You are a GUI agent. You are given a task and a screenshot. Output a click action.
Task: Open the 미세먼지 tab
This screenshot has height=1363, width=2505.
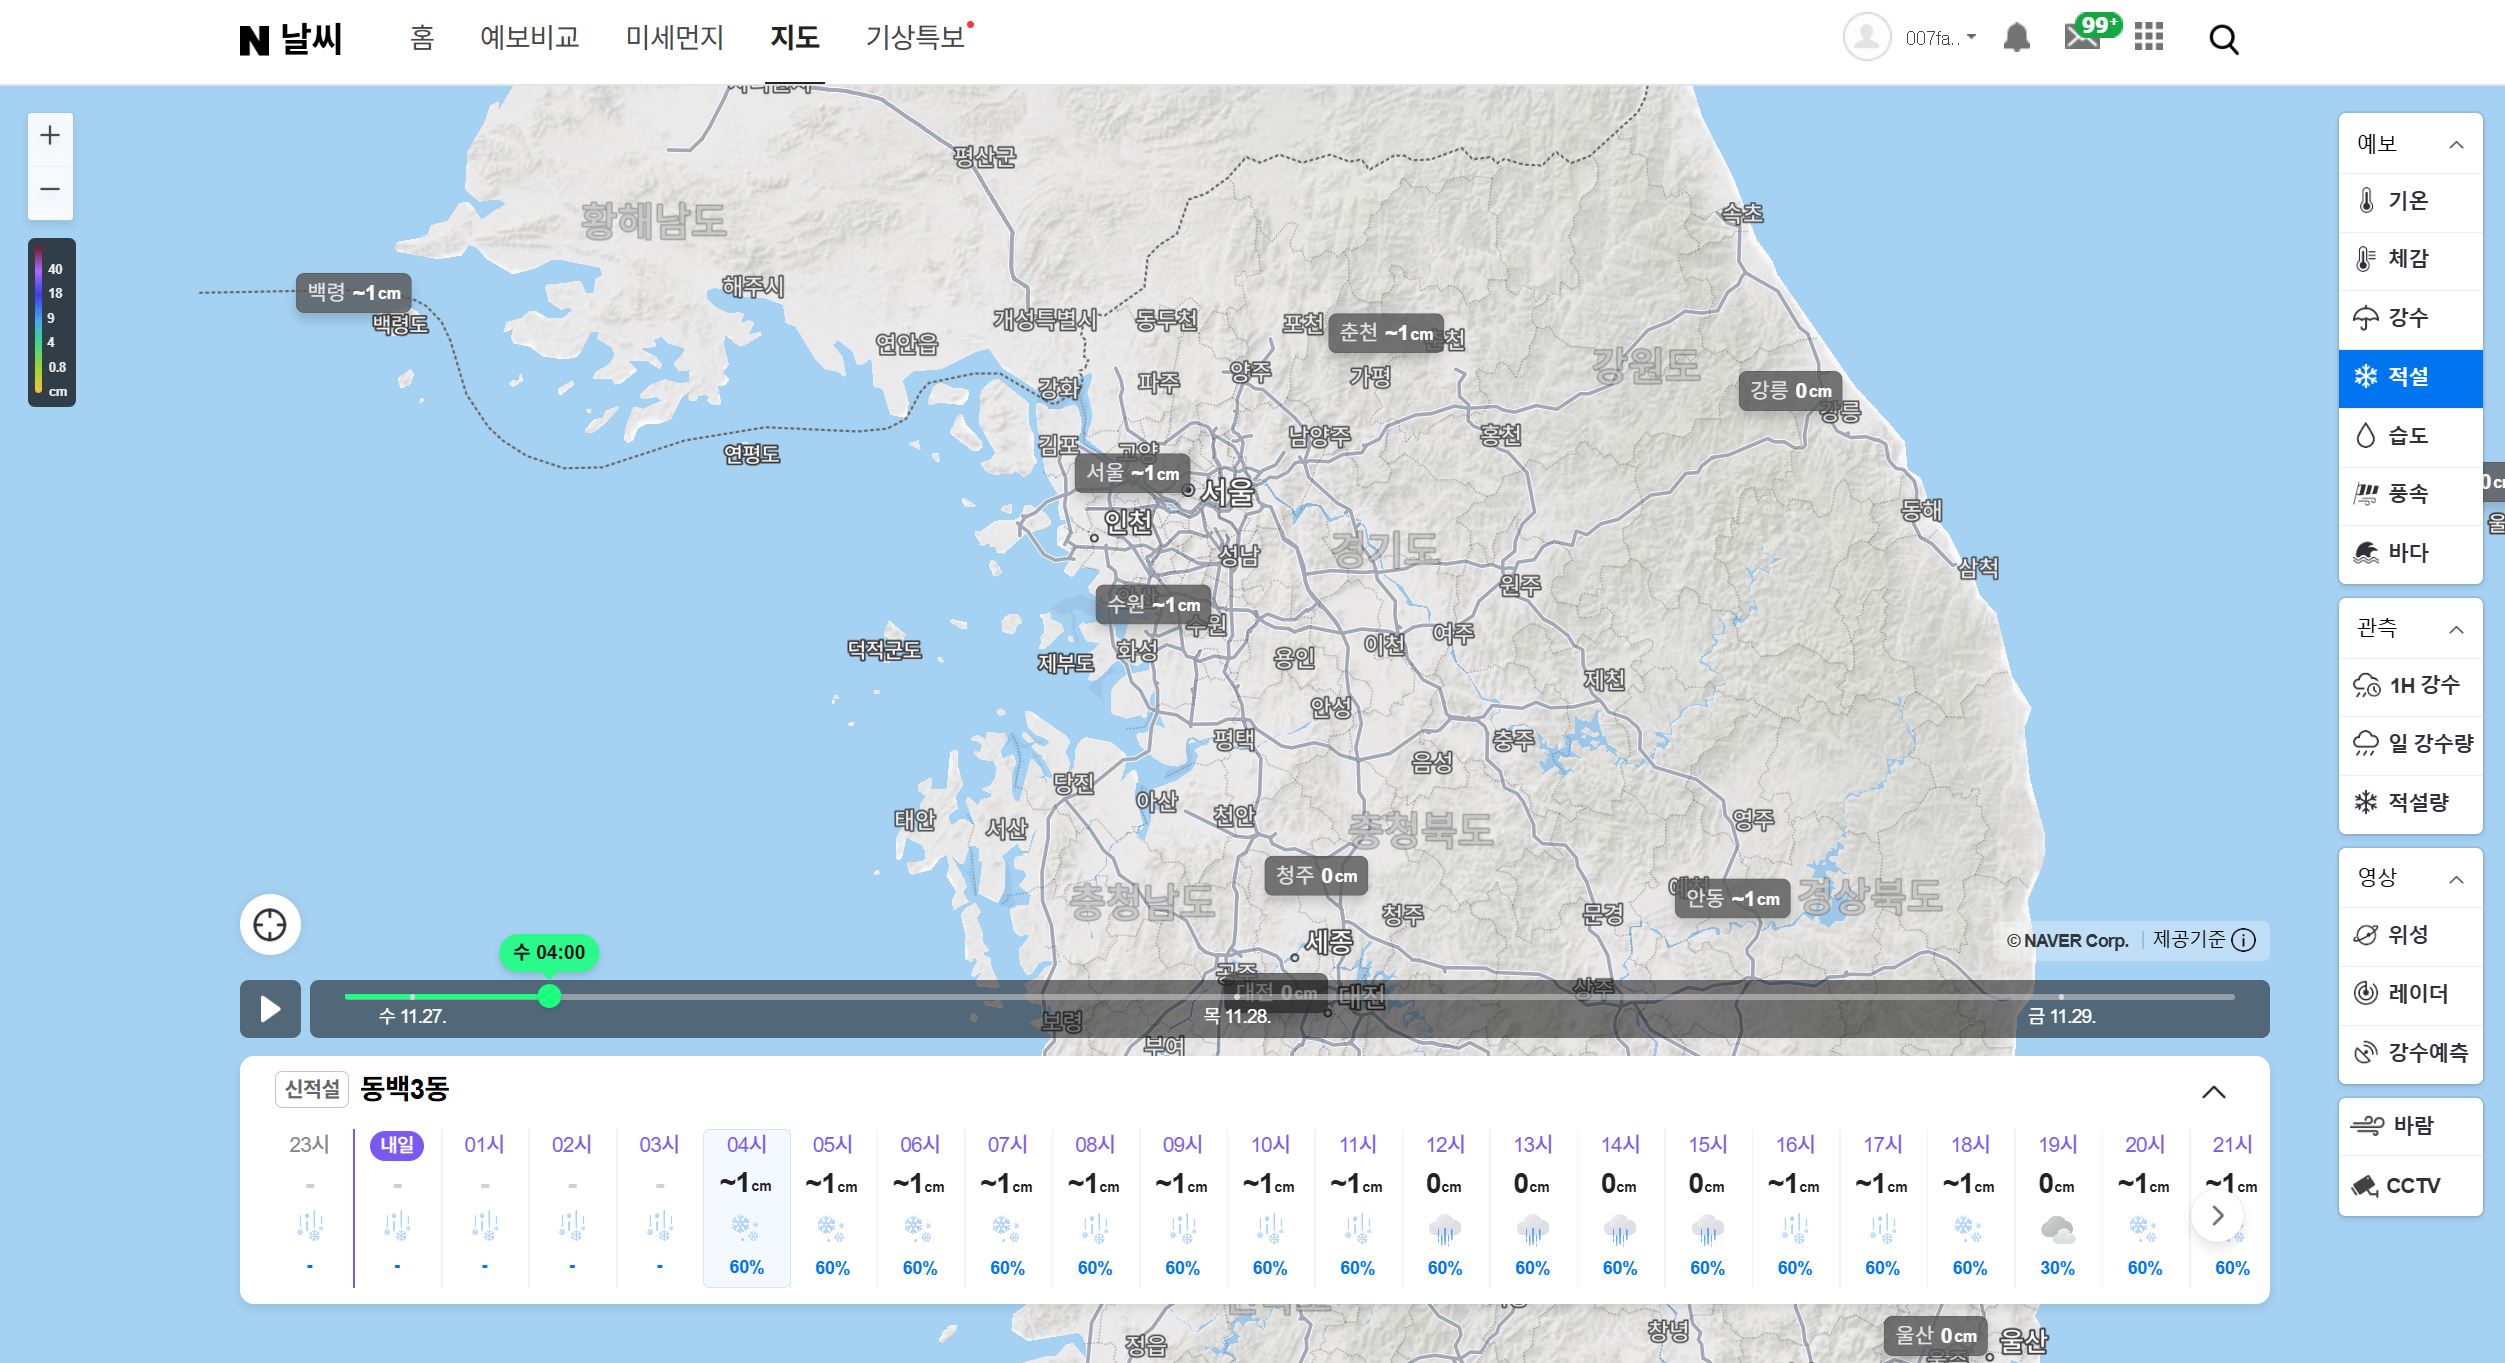tap(674, 38)
